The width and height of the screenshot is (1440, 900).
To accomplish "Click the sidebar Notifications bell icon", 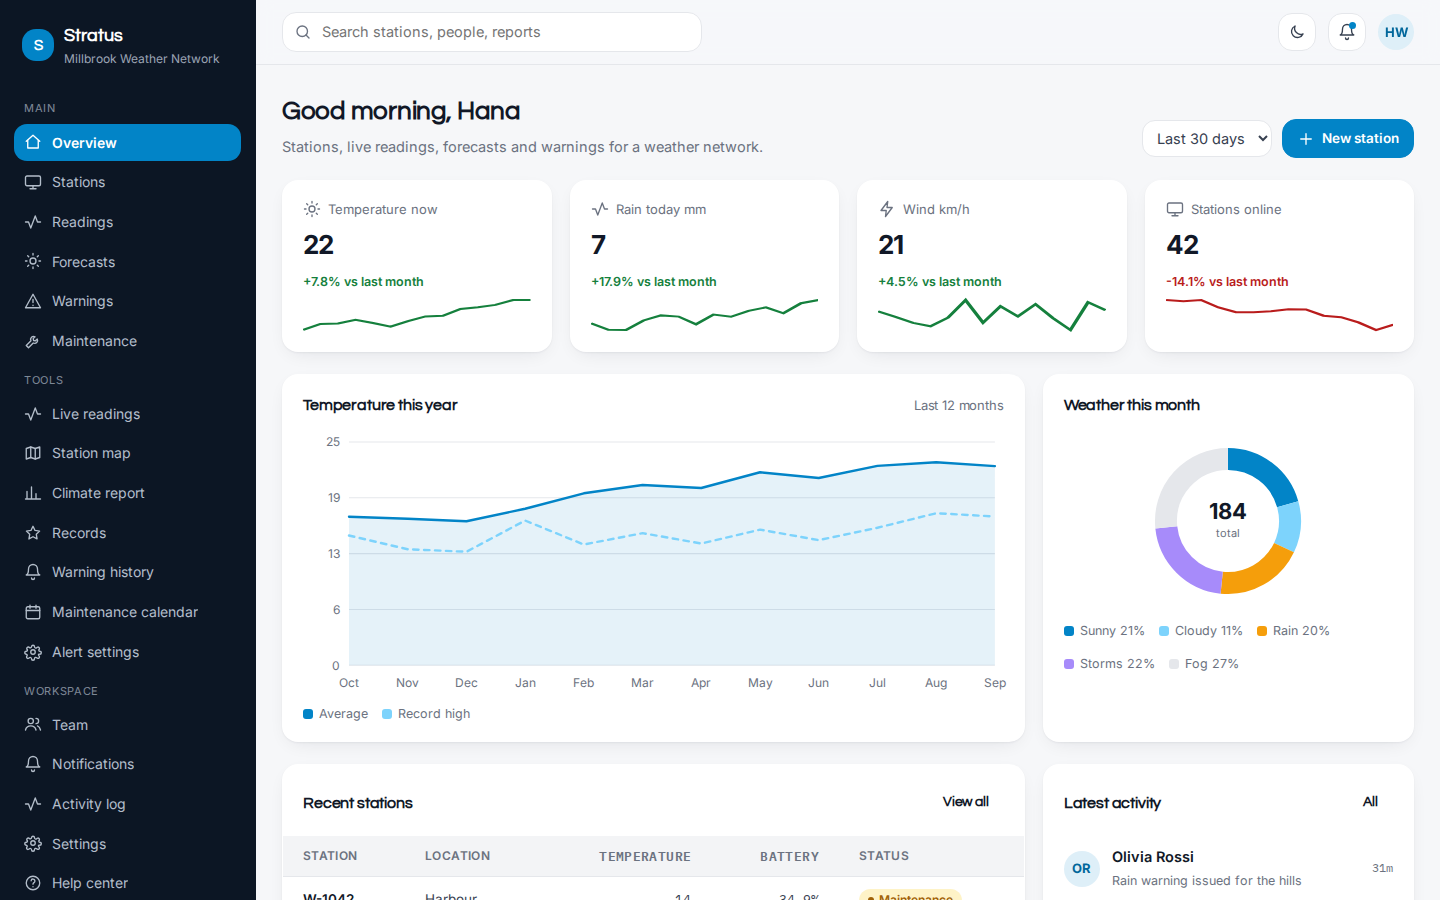I will coord(33,764).
